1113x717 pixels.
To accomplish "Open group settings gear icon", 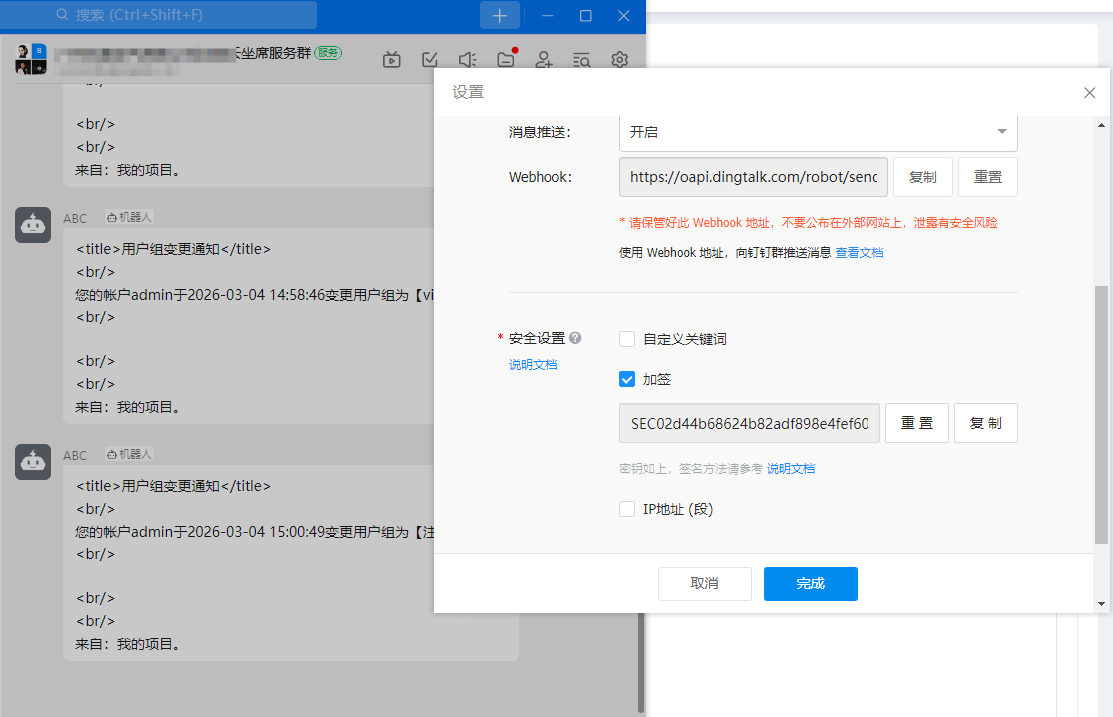I will pos(619,60).
